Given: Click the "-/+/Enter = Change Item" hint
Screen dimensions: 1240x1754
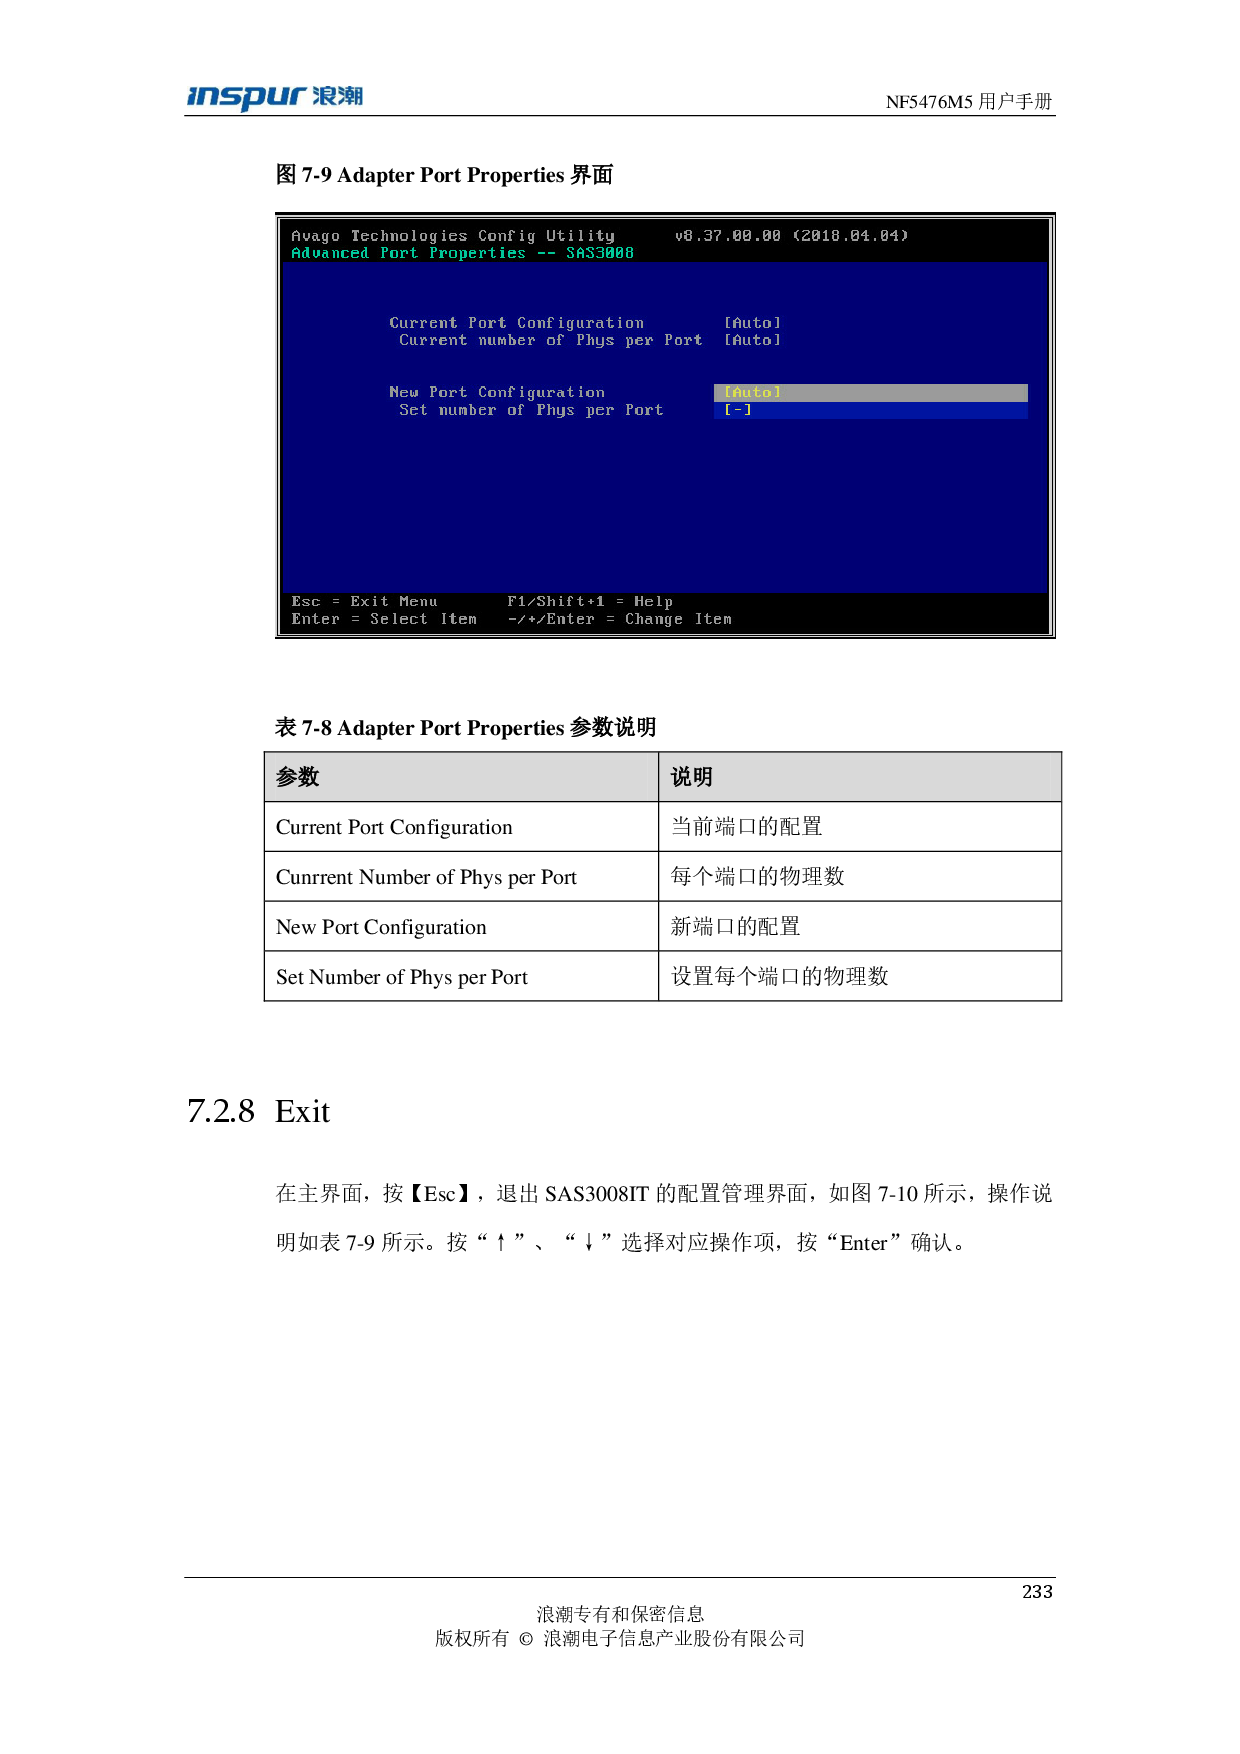Looking at the screenshot, I should (619, 620).
